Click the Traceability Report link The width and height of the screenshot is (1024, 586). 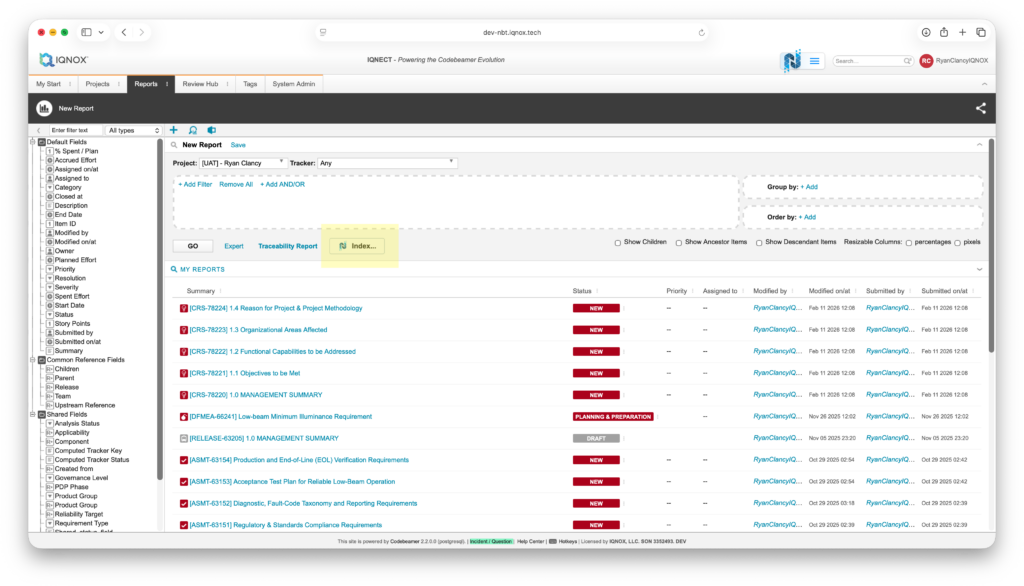point(287,246)
